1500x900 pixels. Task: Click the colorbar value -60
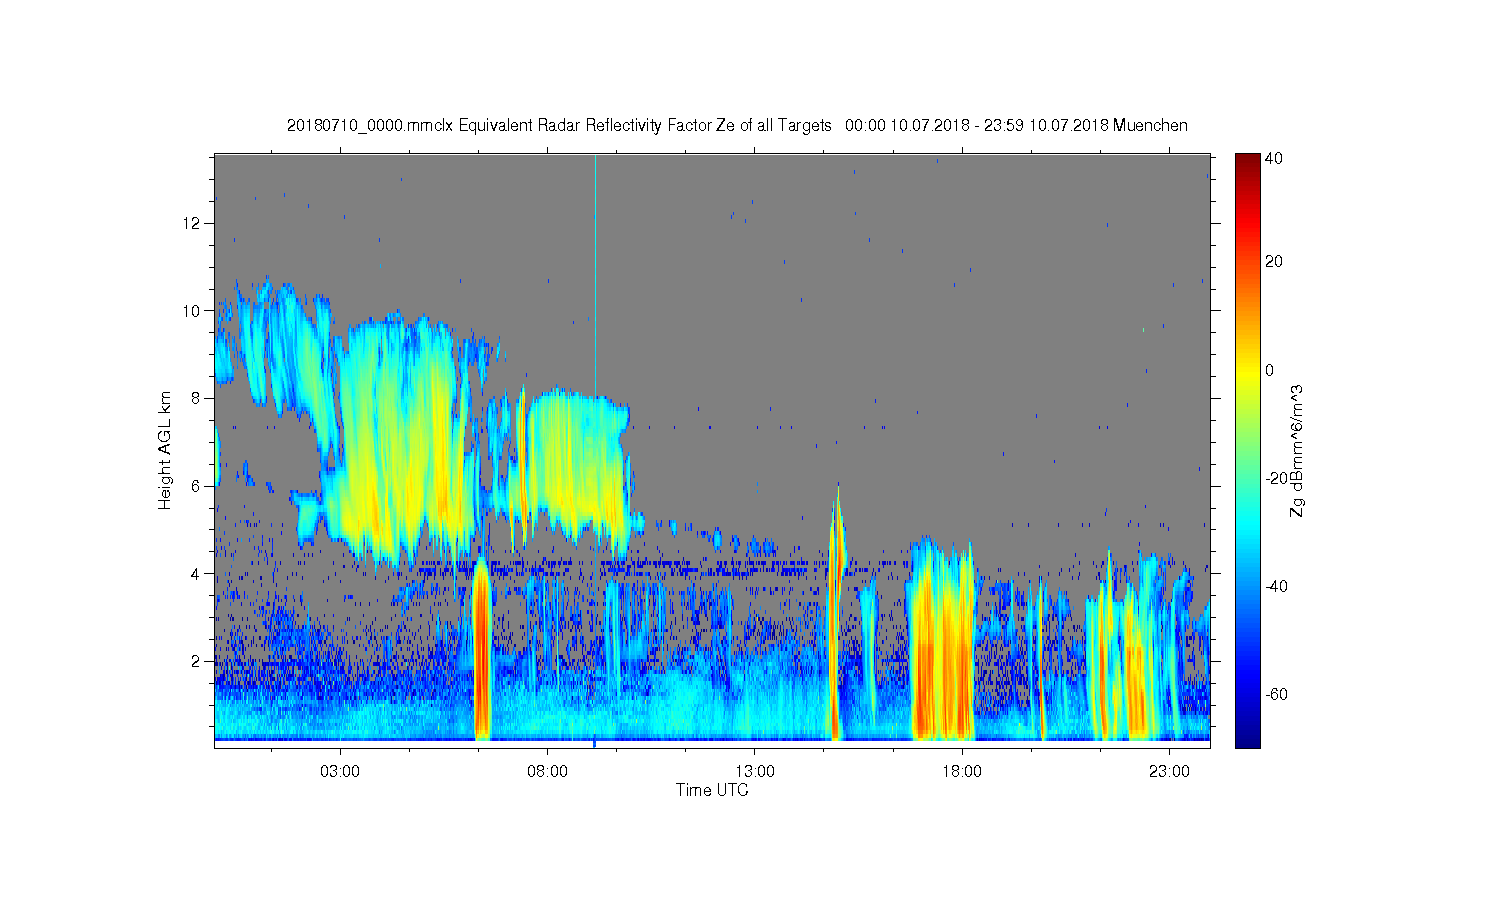(1276, 694)
